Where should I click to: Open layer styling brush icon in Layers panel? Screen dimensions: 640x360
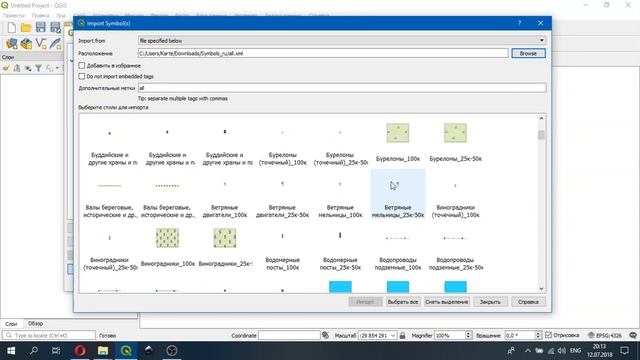[6, 68]
